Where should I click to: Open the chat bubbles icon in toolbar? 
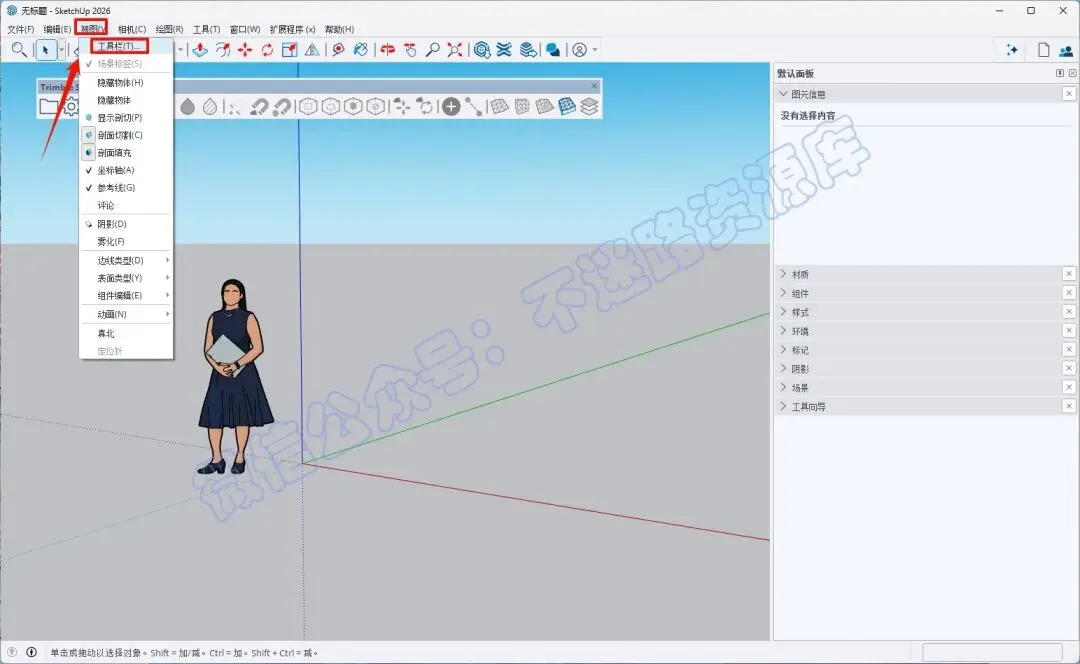point(552,50)
